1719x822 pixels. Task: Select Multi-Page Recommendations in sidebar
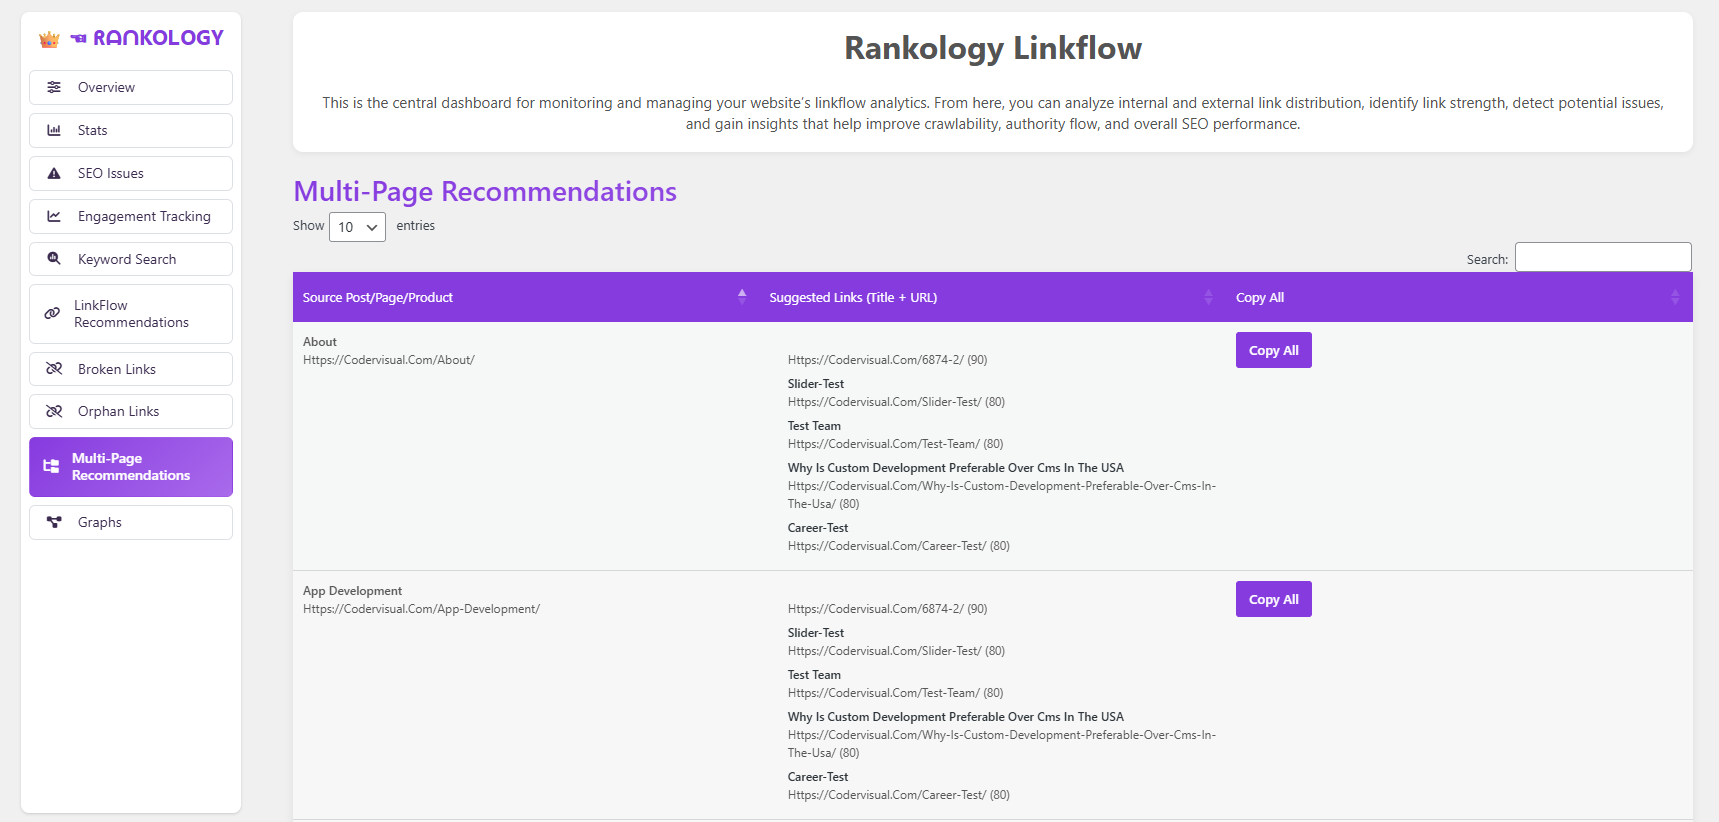(131, 467)
